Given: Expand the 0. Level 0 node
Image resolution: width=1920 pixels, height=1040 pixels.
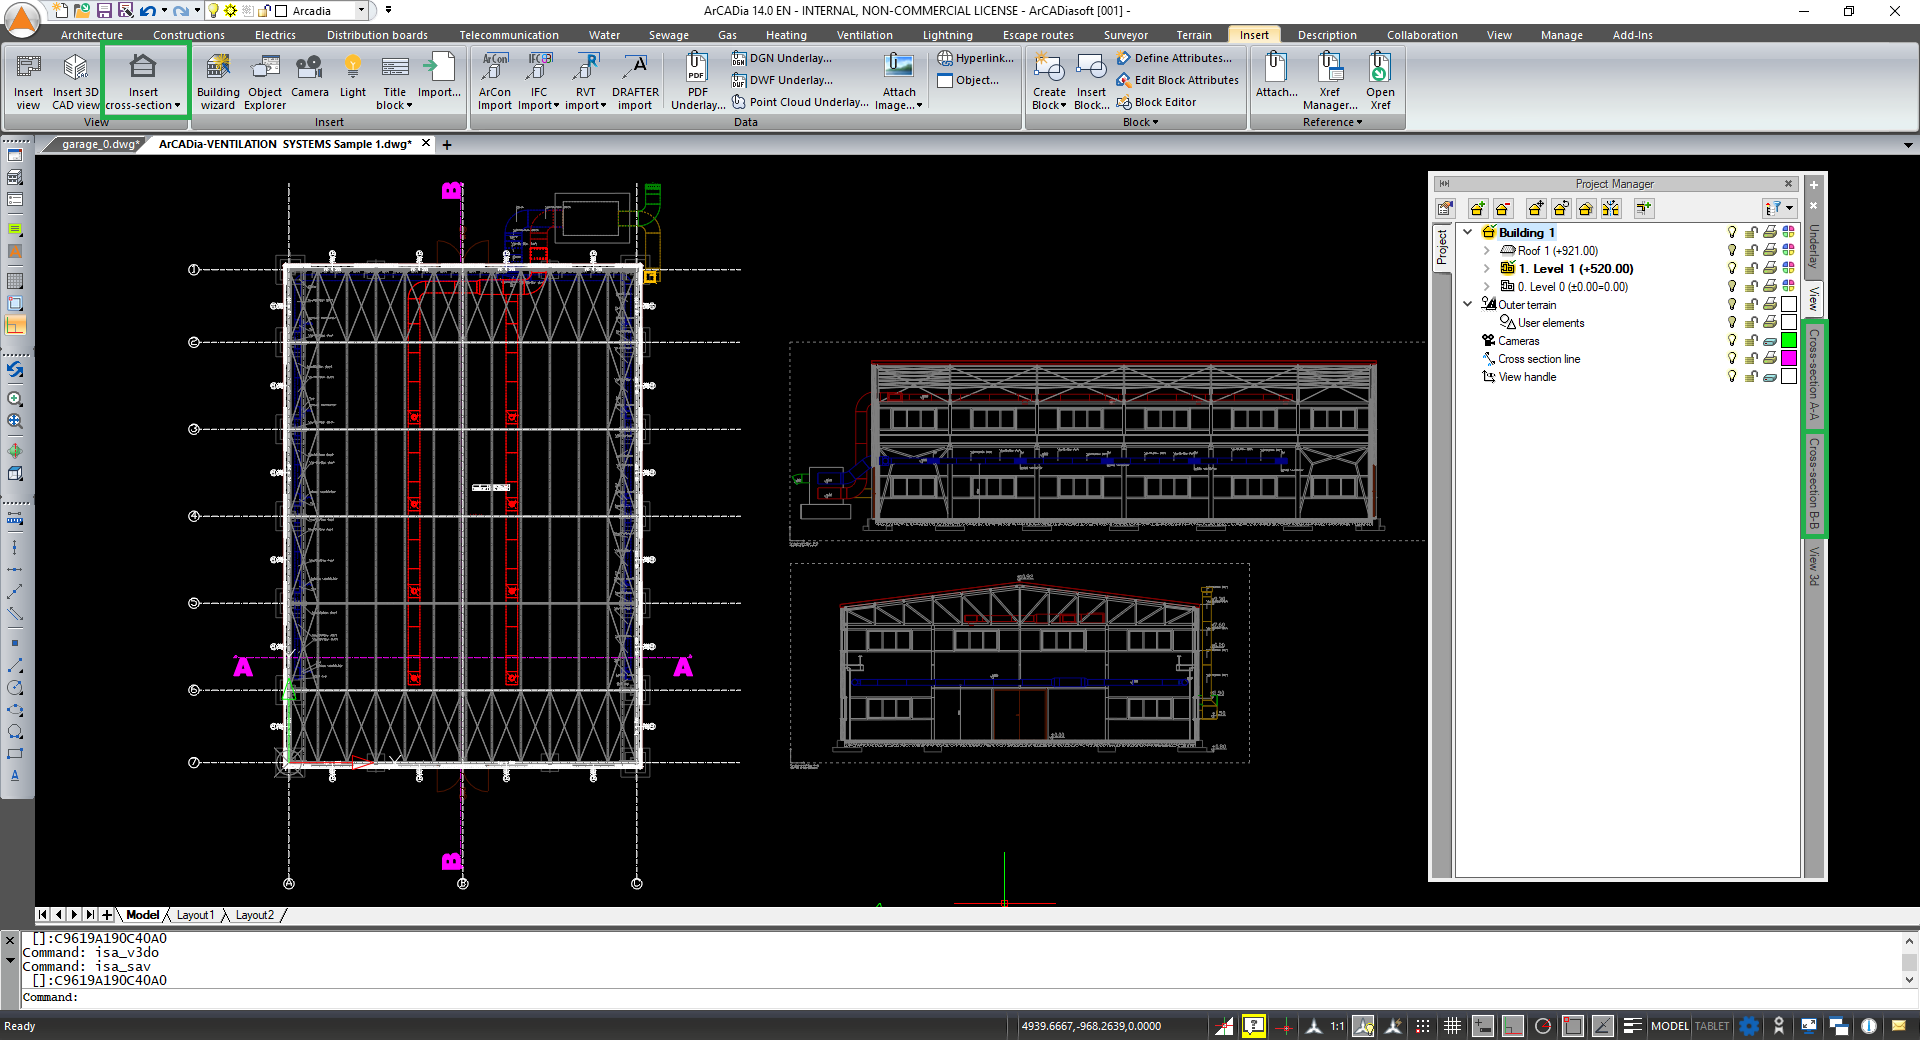Looking at the screenshot, I should (1486, 287).
